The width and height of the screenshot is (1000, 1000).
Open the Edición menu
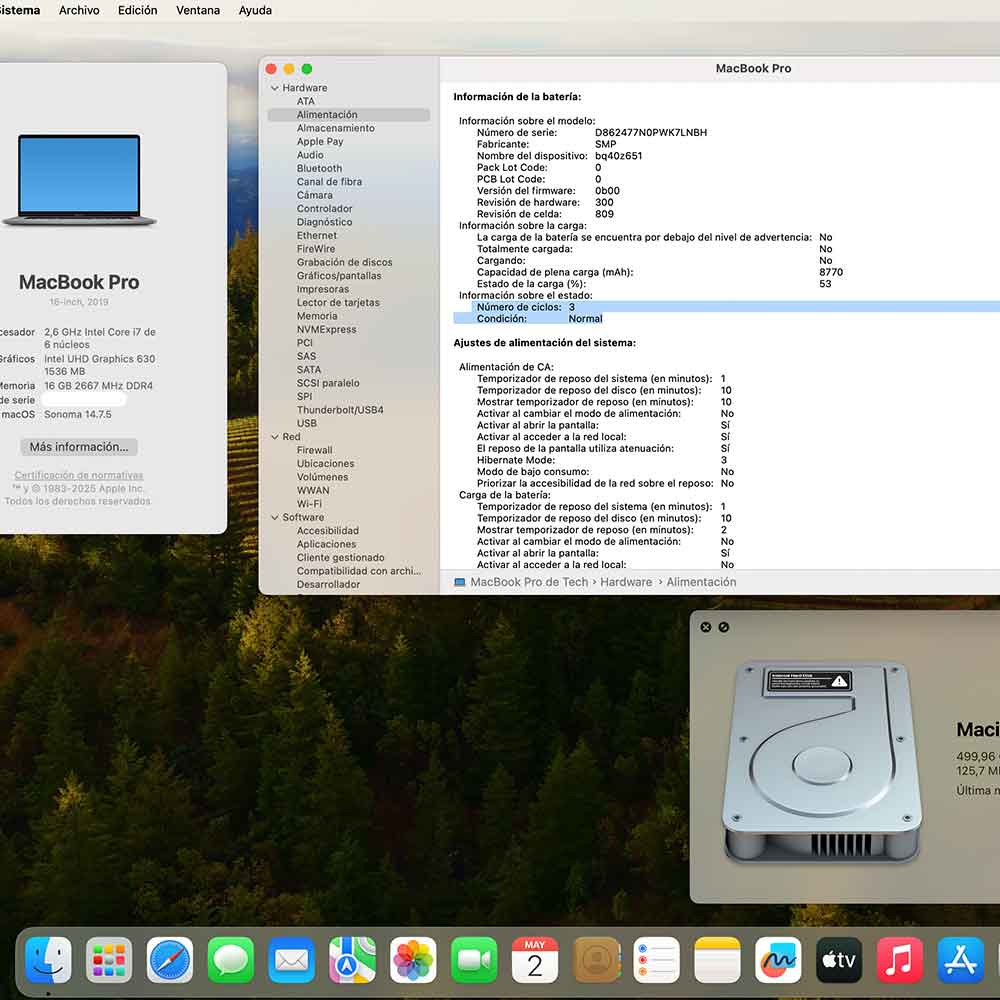(x=138, y=10)
